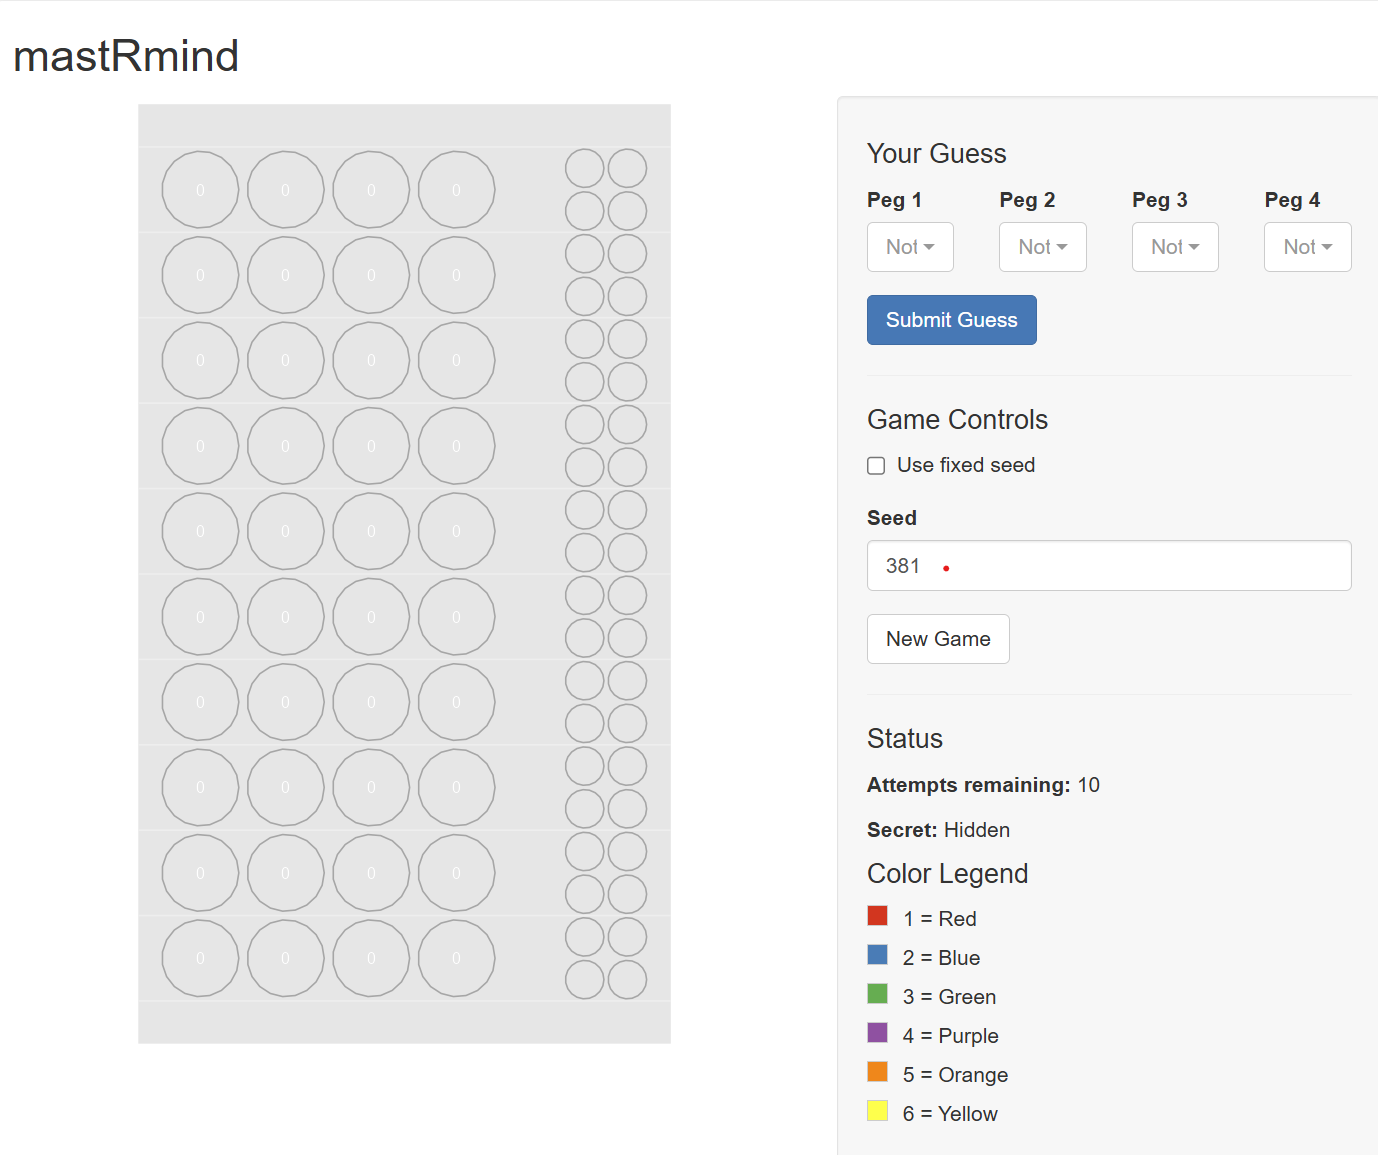The image size is (1378, 1155).
Task: Open the Peg 2 color dropdown
Action: click(x=1042, y=247)
